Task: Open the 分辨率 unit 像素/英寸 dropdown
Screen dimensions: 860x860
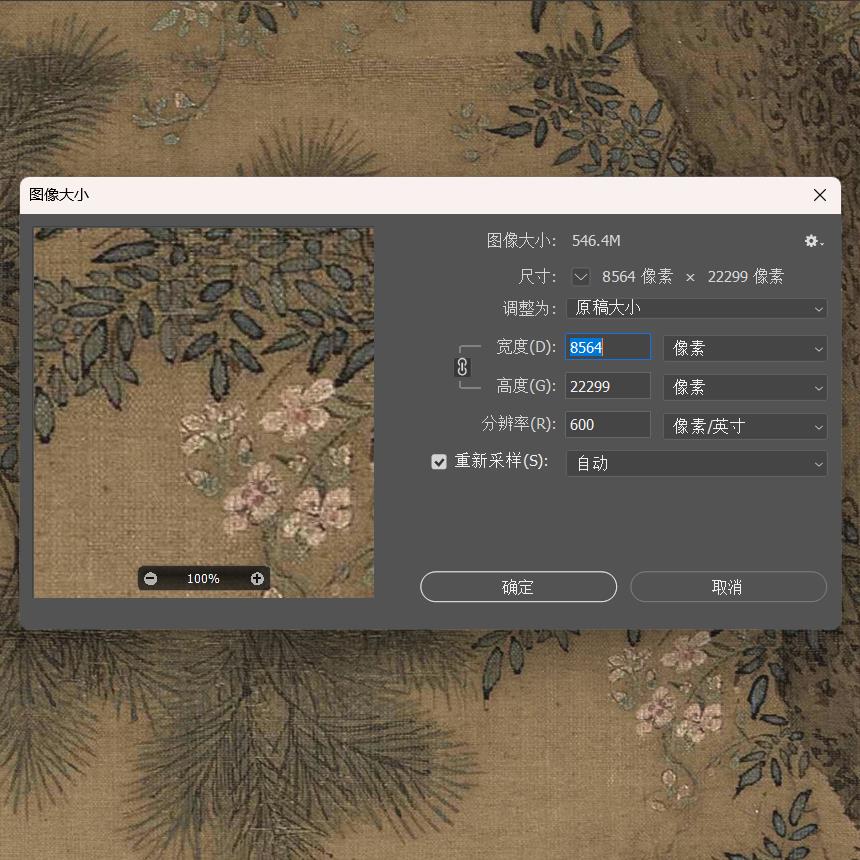Action: [x=745, y=426]
